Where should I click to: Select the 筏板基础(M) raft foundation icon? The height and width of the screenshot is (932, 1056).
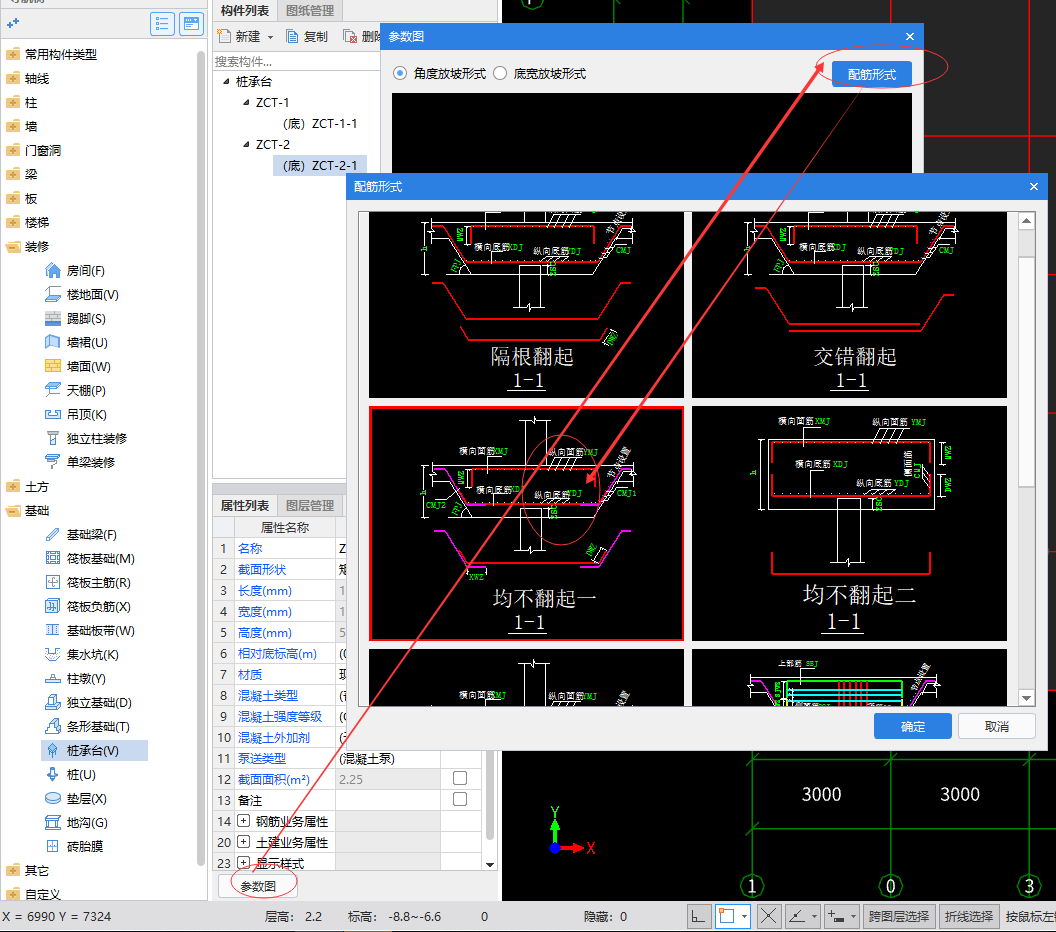click(53, 558)
